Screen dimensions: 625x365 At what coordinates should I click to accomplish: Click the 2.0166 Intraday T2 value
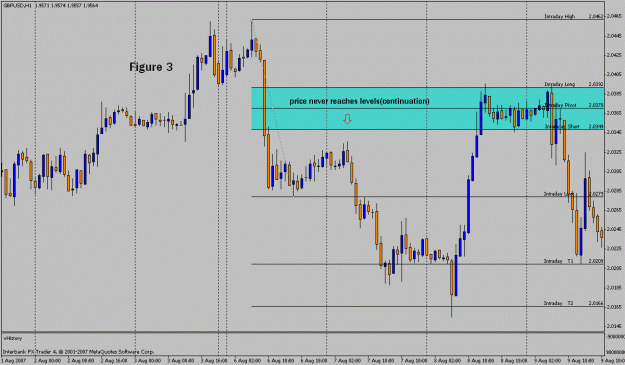click(596, 303)
